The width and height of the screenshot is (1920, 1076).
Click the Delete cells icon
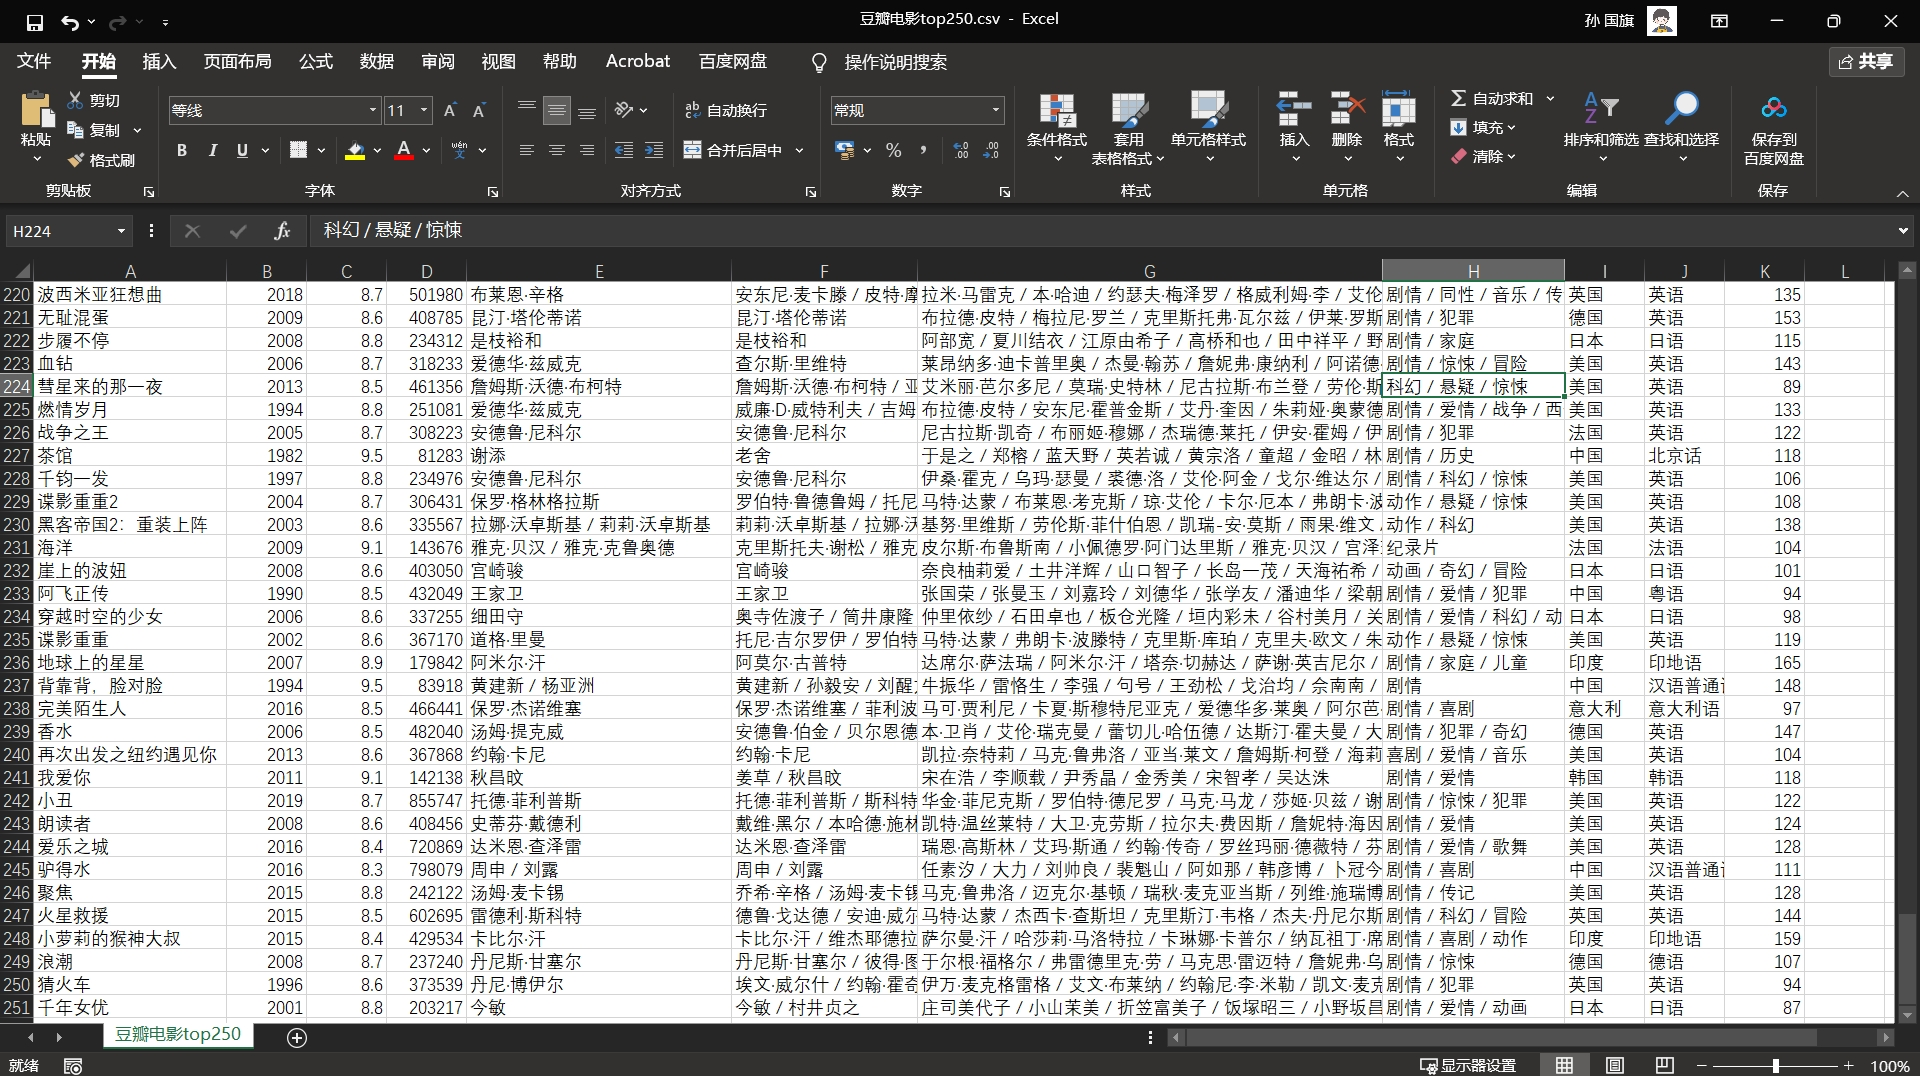click(1347, 109)
